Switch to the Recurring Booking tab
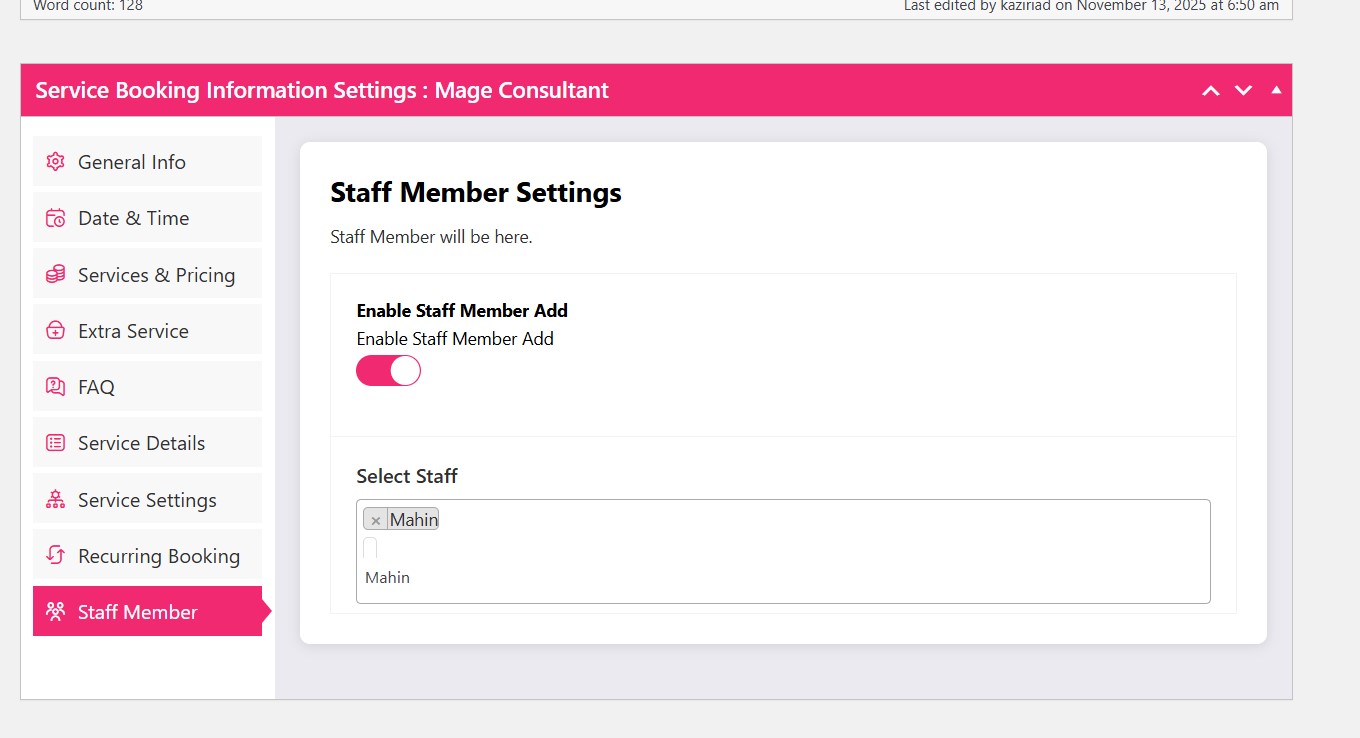Viewport: 1360px width, 738px height. [158, 556]
